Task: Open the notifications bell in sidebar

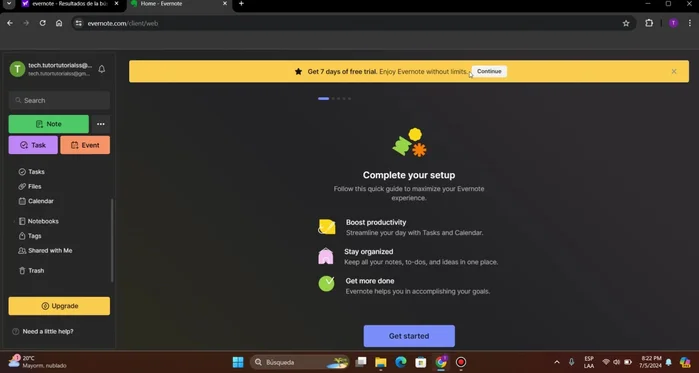Action: click(x=102, y=69)
